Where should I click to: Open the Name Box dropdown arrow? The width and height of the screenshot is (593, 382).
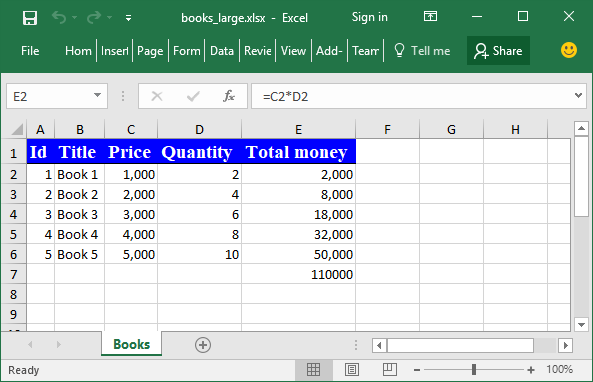pyautogui.click(x=98, y=95)
